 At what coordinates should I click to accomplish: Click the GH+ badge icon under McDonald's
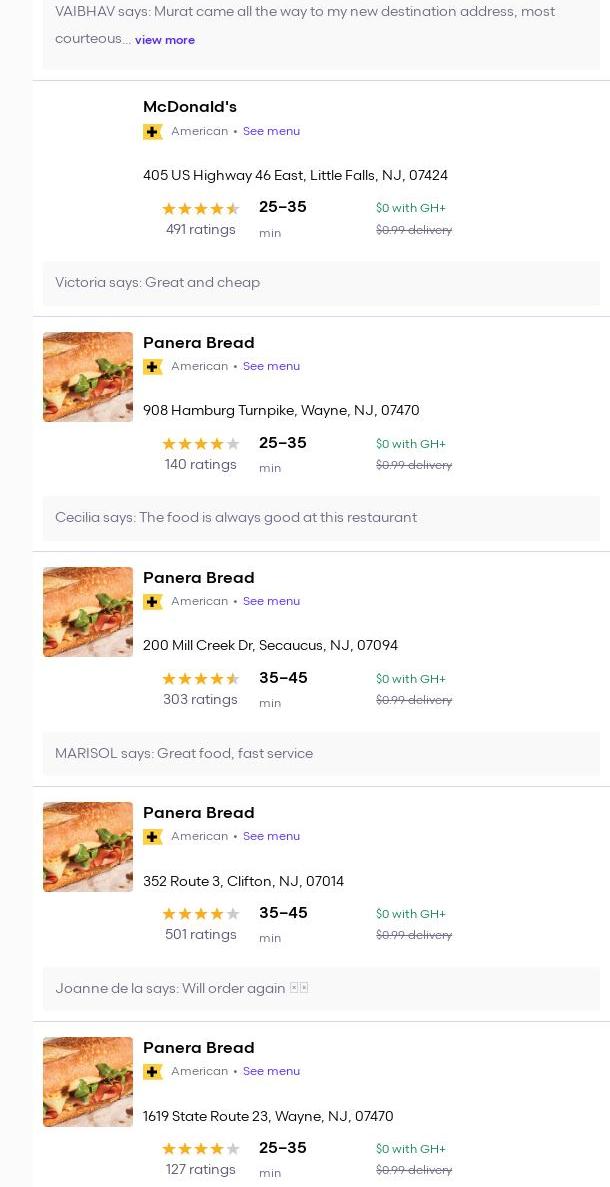click(x=152, y=132)
